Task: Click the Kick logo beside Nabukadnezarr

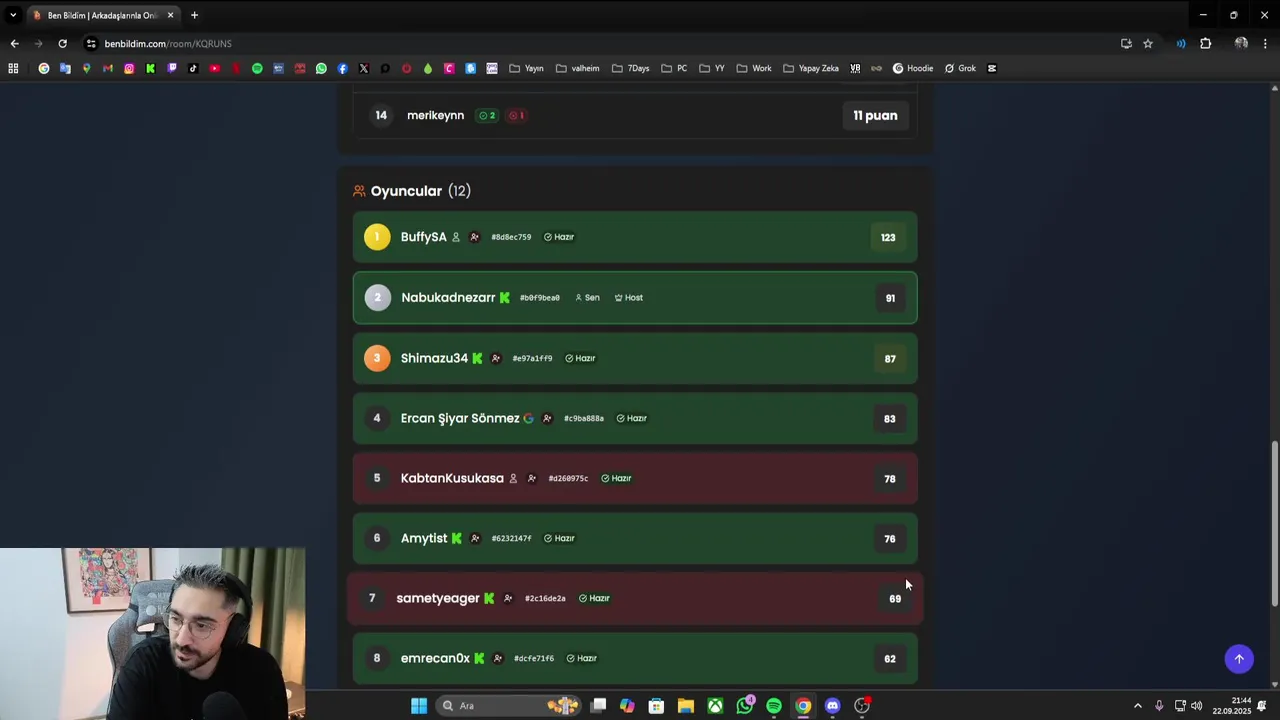Action: click(504, 298)
